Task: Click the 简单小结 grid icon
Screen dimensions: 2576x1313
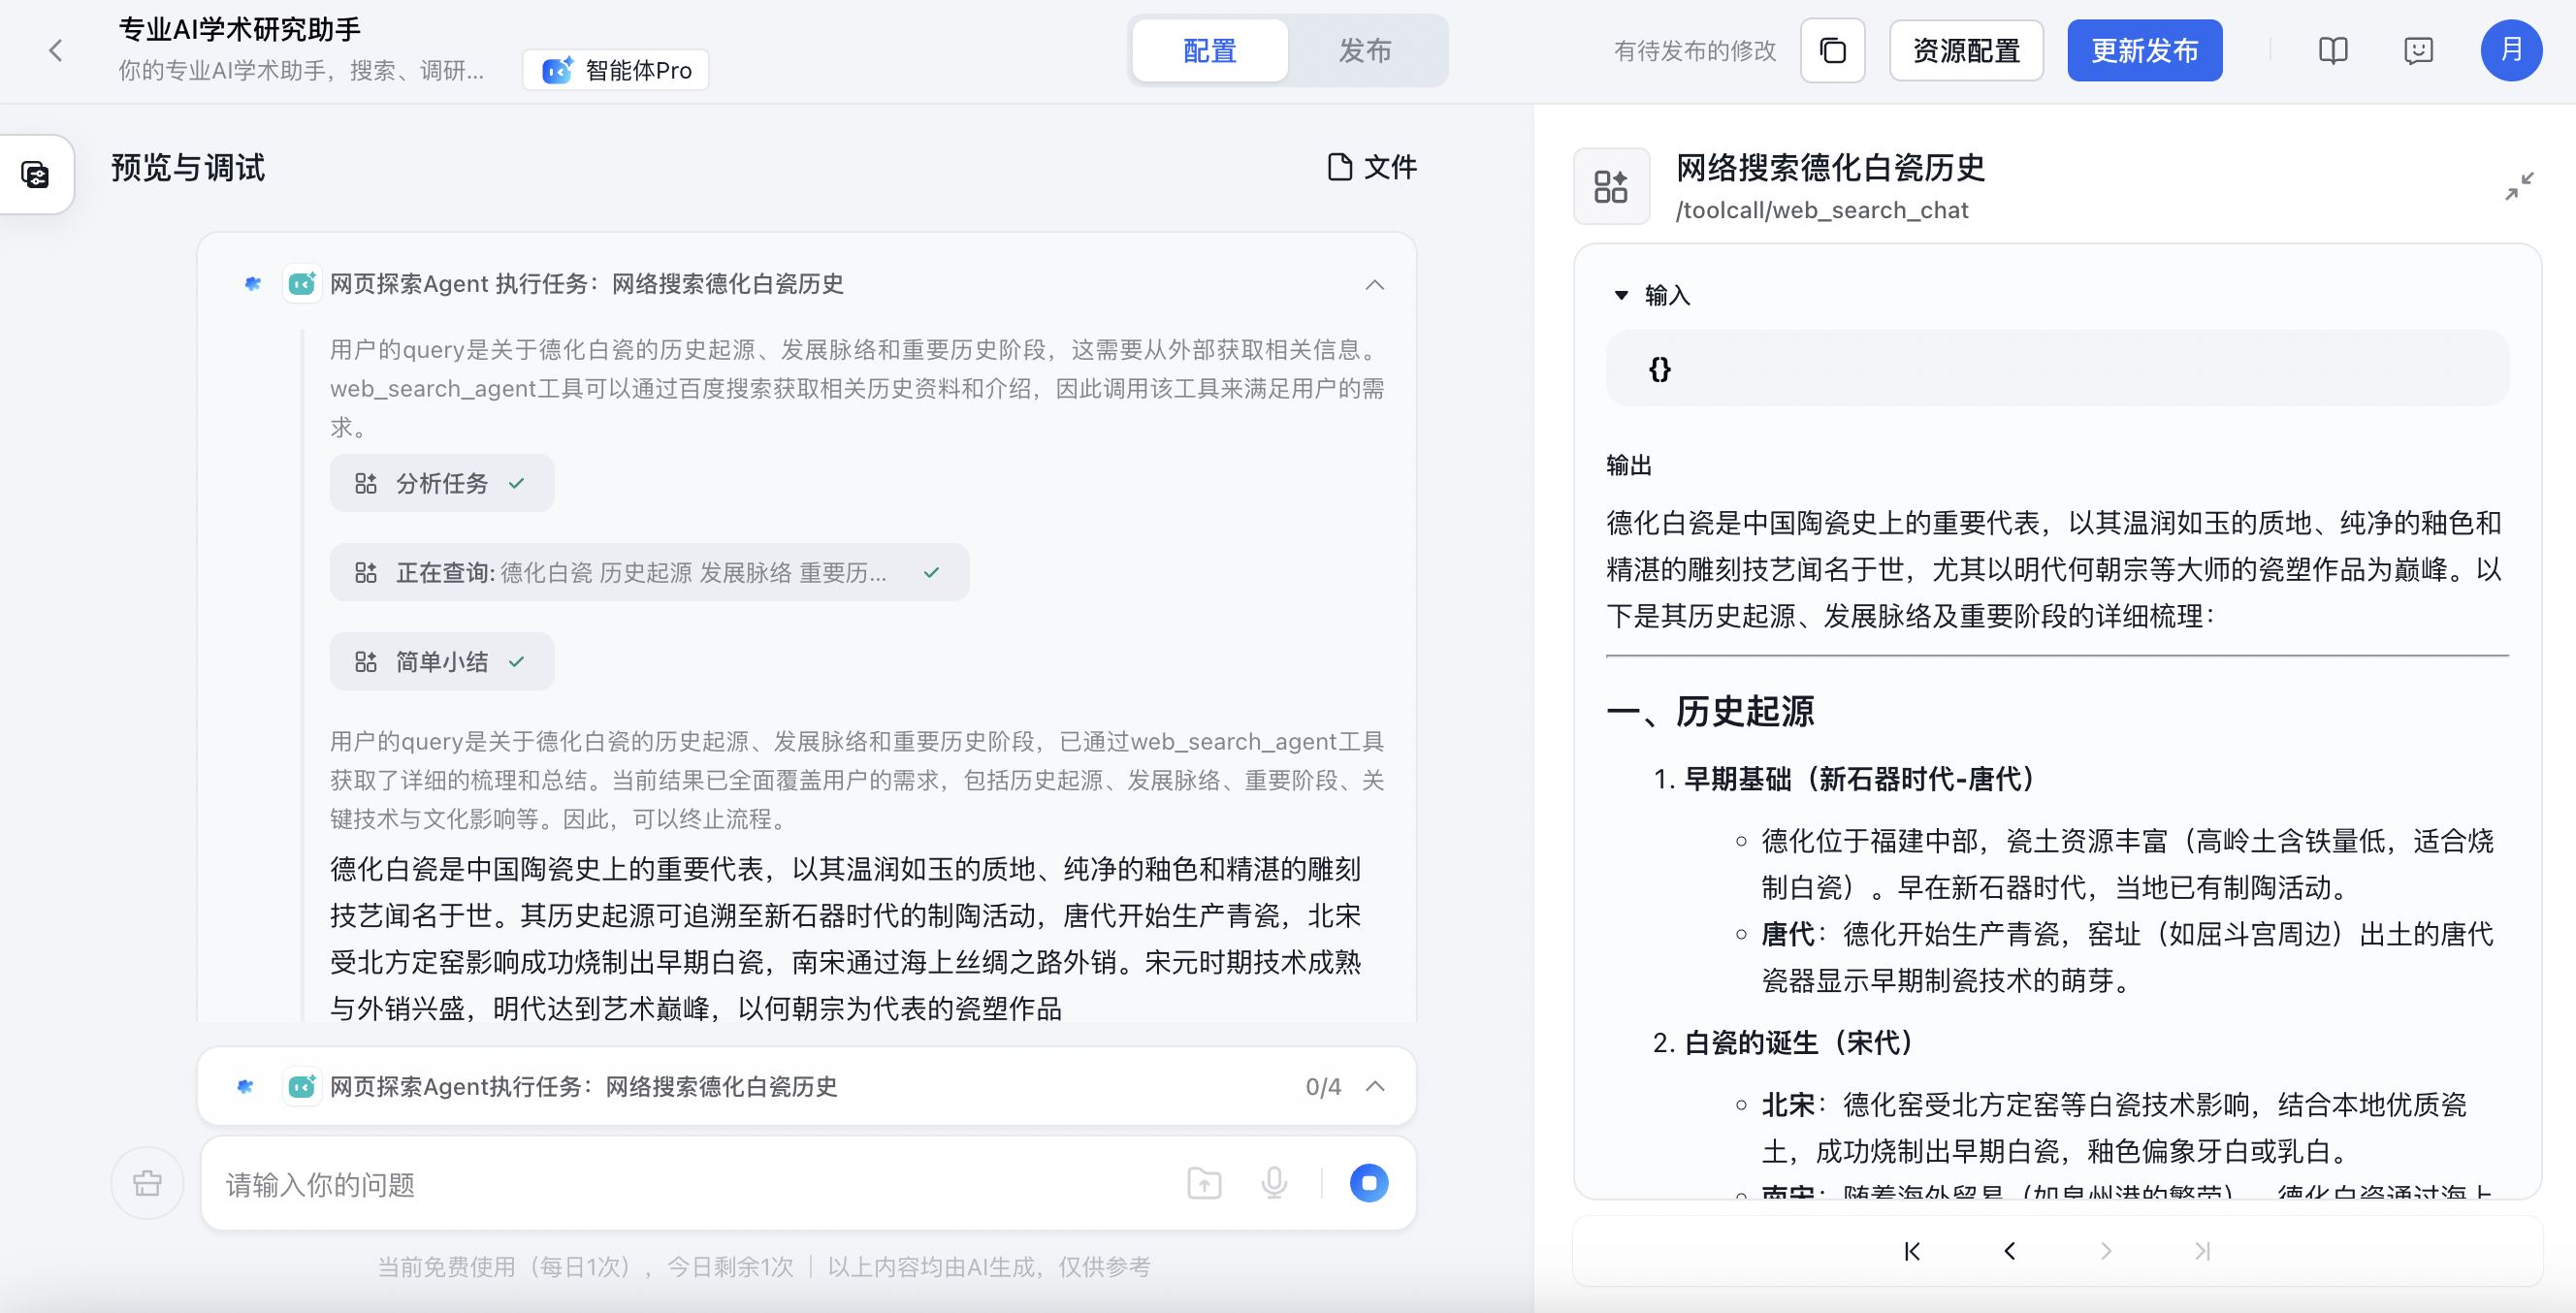Action: pos(365,662)
